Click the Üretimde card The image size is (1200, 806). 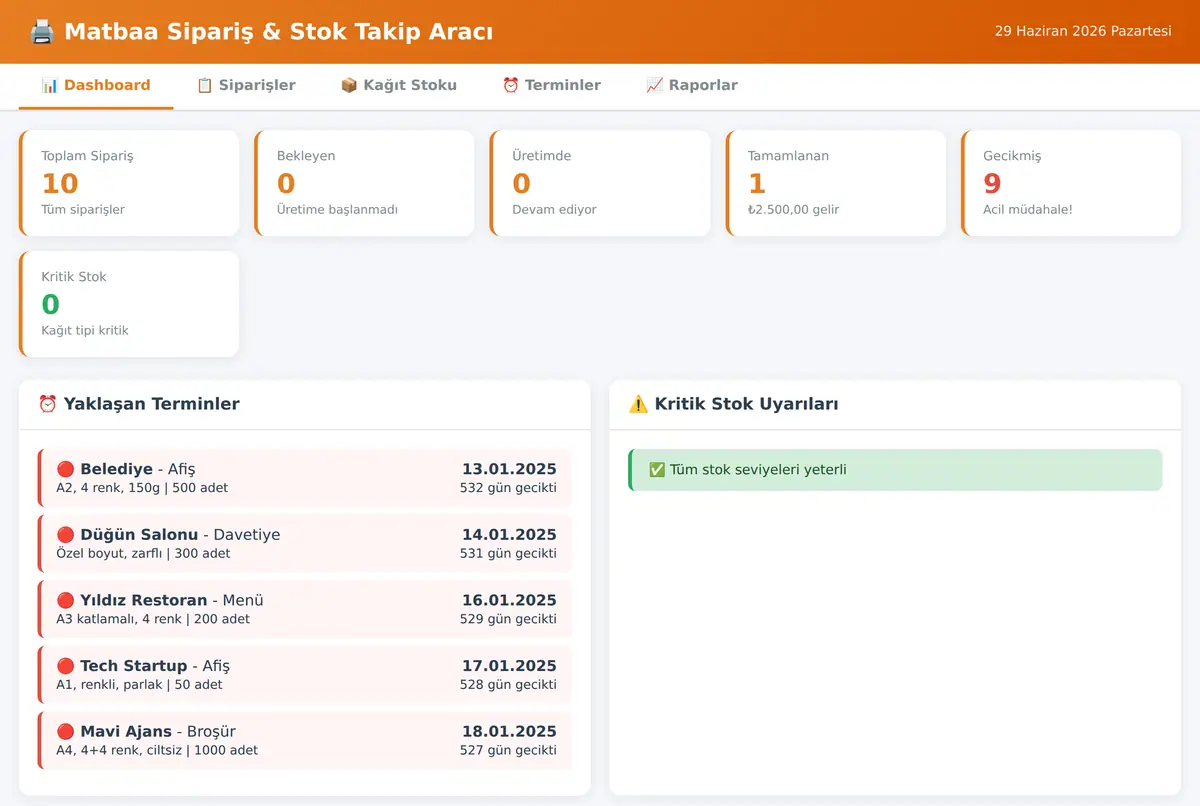click(x=600, y=183)
